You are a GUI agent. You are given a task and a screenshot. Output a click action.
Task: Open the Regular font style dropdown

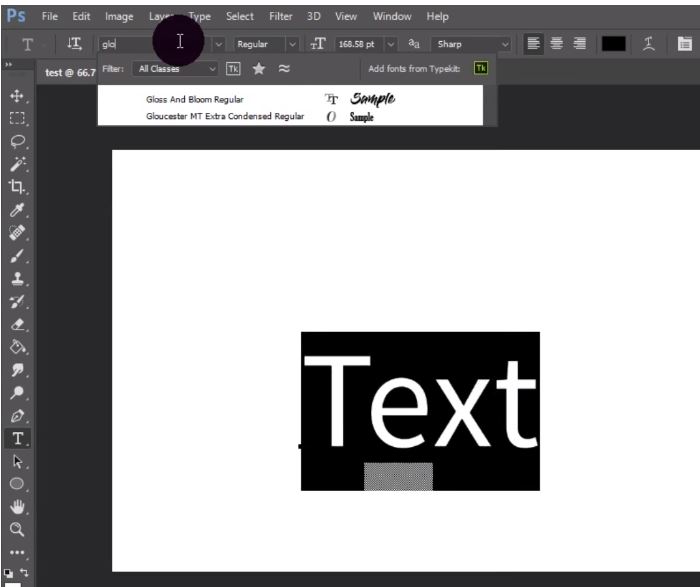coord(265,44)
